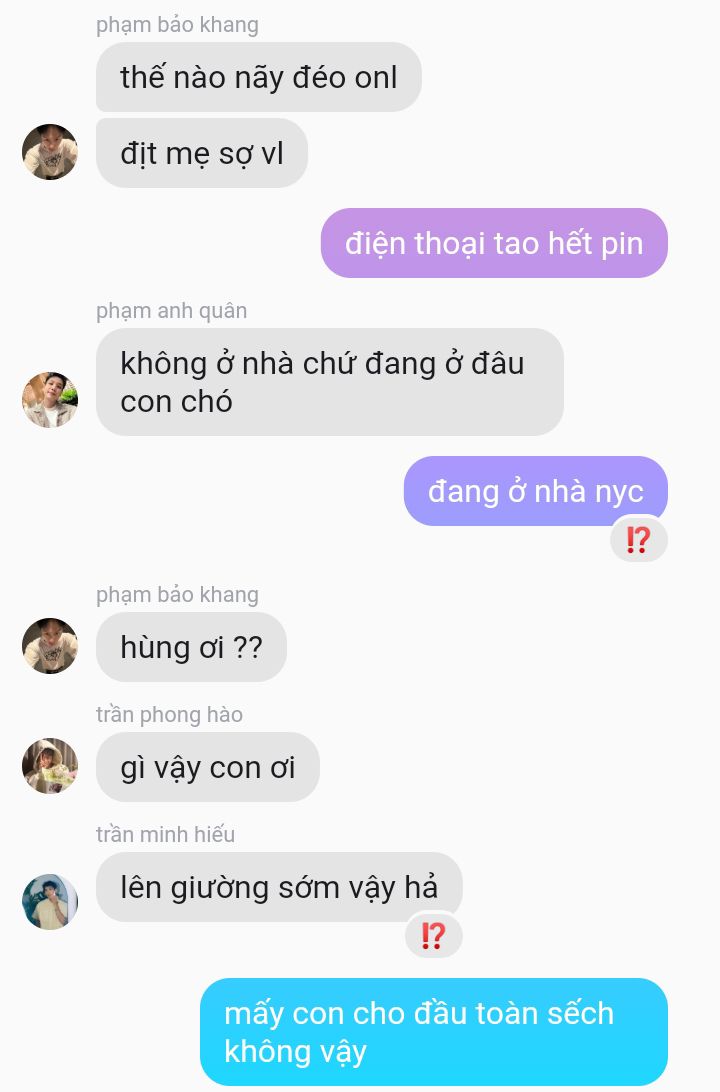
Task: Tap top sender name 'phạm bảo khang'
Action: click(177, 25)
